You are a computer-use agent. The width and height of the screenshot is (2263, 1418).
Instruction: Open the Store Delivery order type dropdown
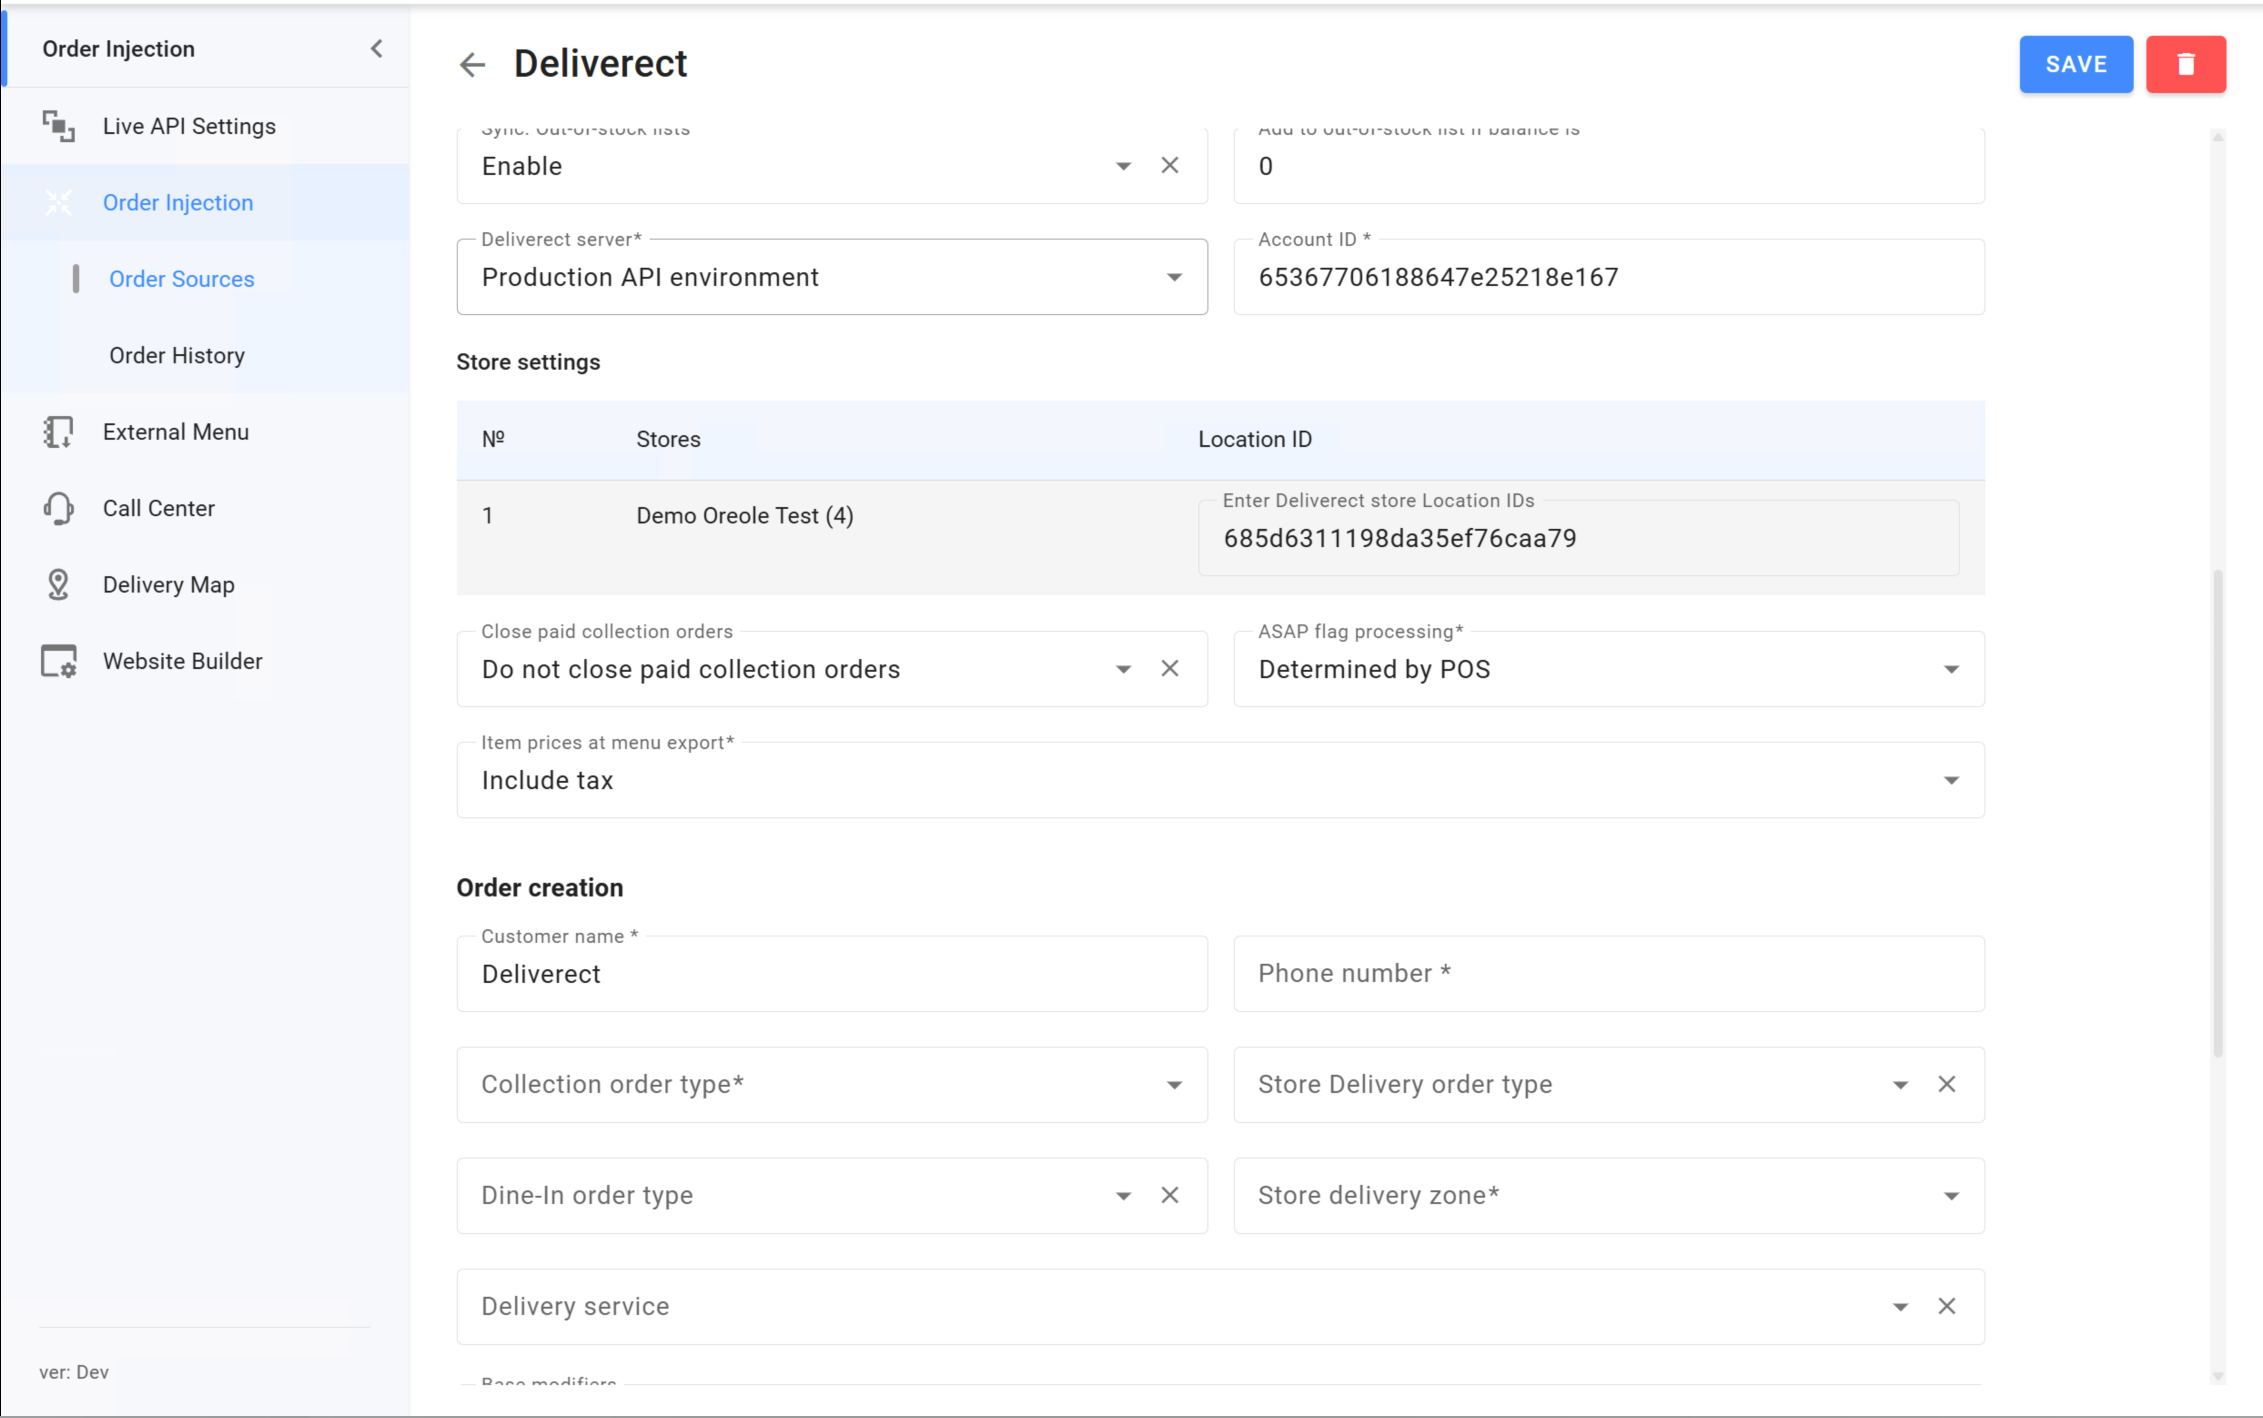1900,1085
